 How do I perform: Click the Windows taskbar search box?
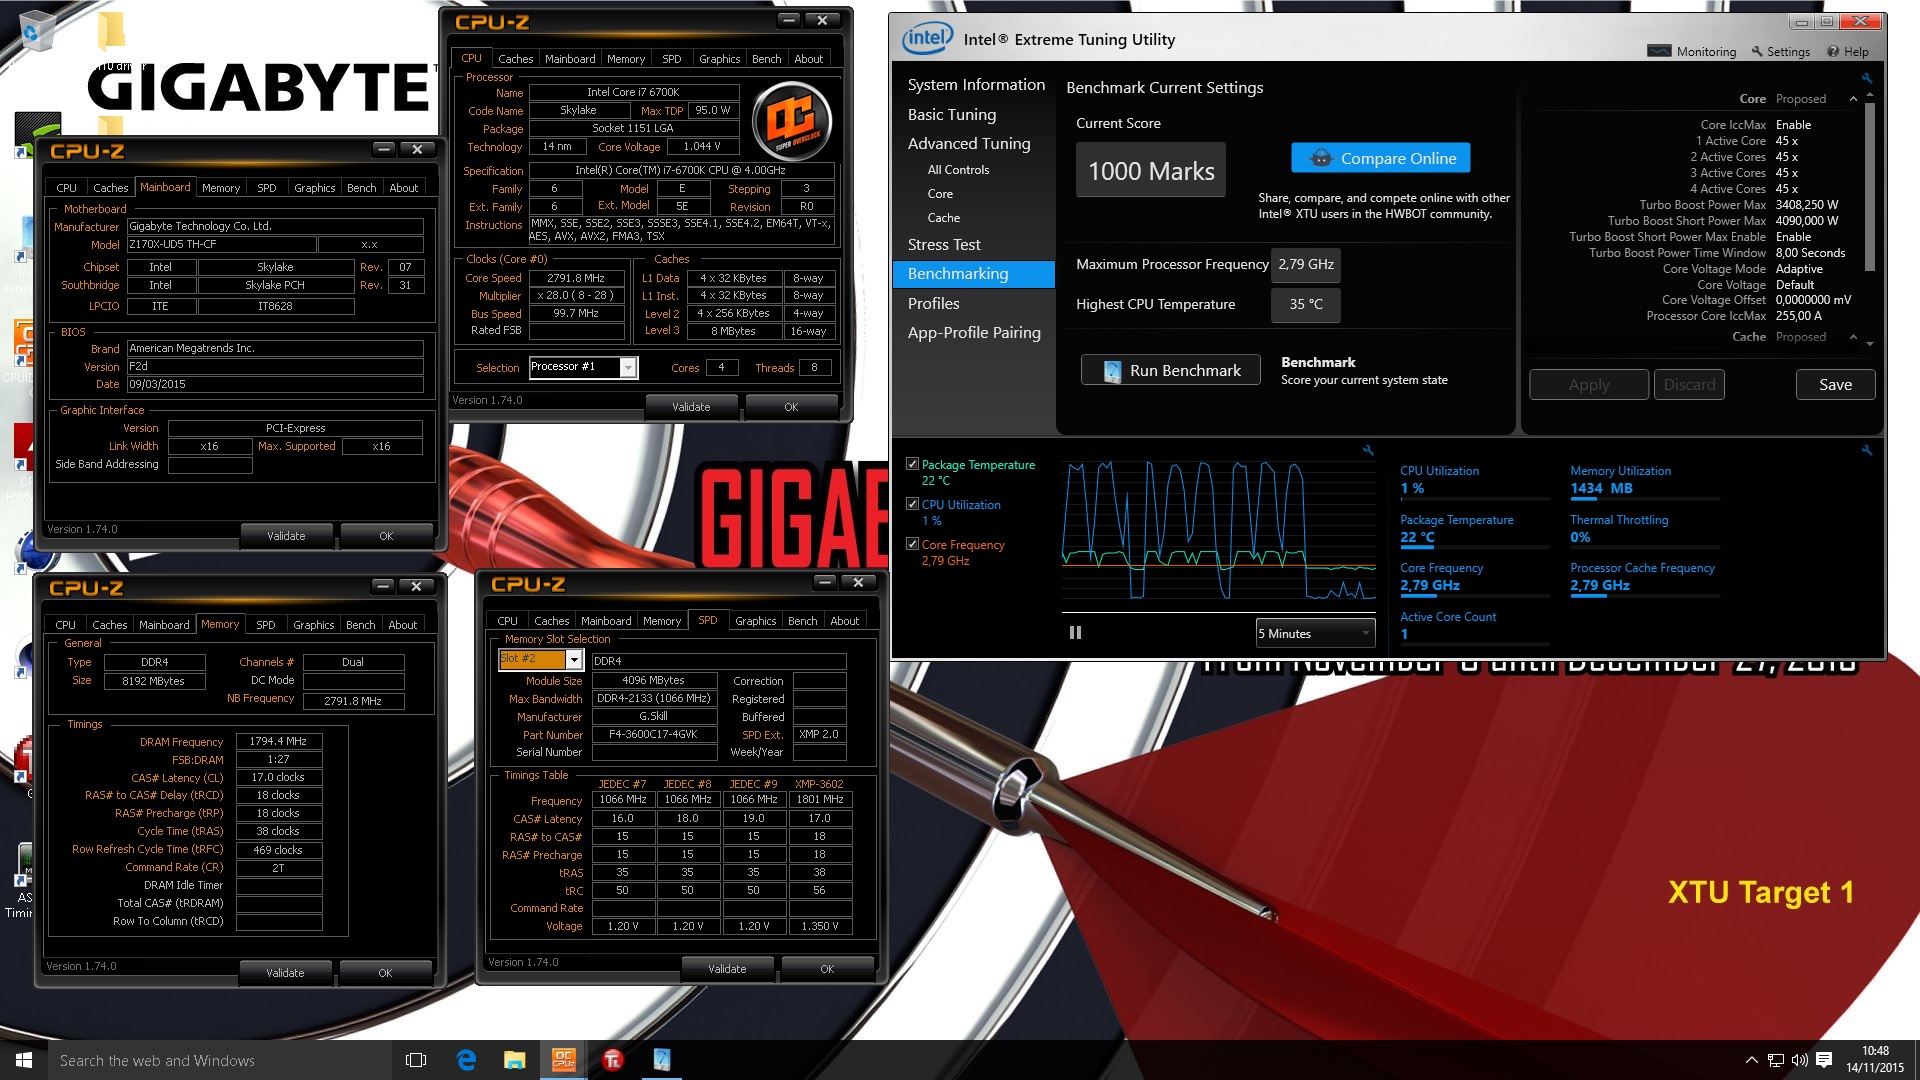[220, 1060]
